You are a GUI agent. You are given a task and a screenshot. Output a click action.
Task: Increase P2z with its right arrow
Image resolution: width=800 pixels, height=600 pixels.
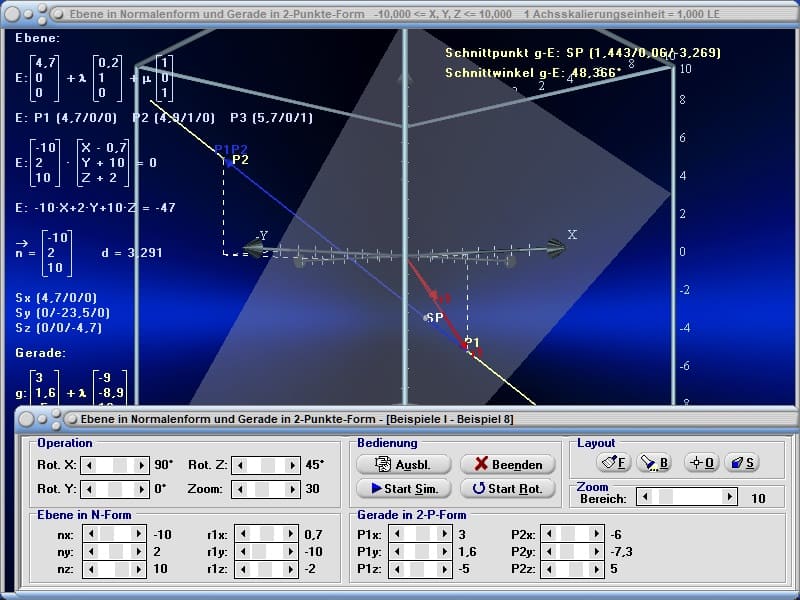[596, 569]
